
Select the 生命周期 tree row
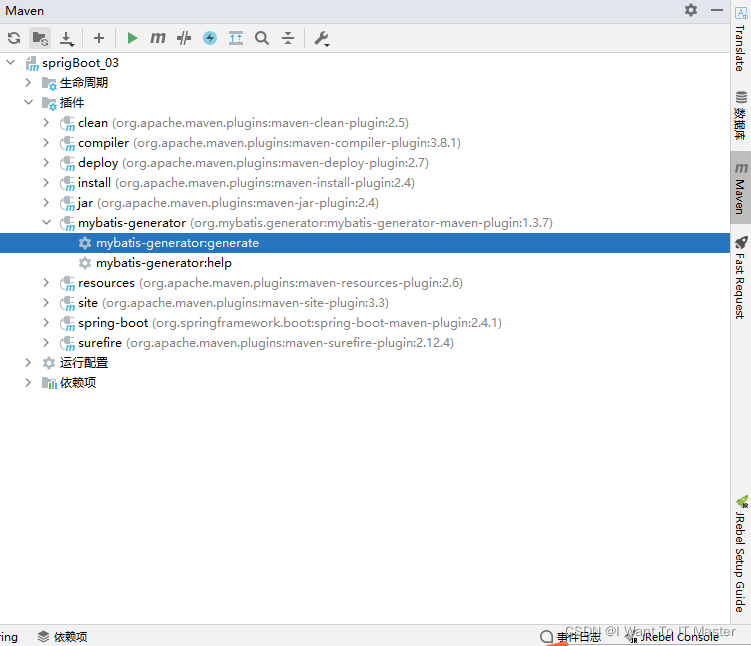pos(365,83)
